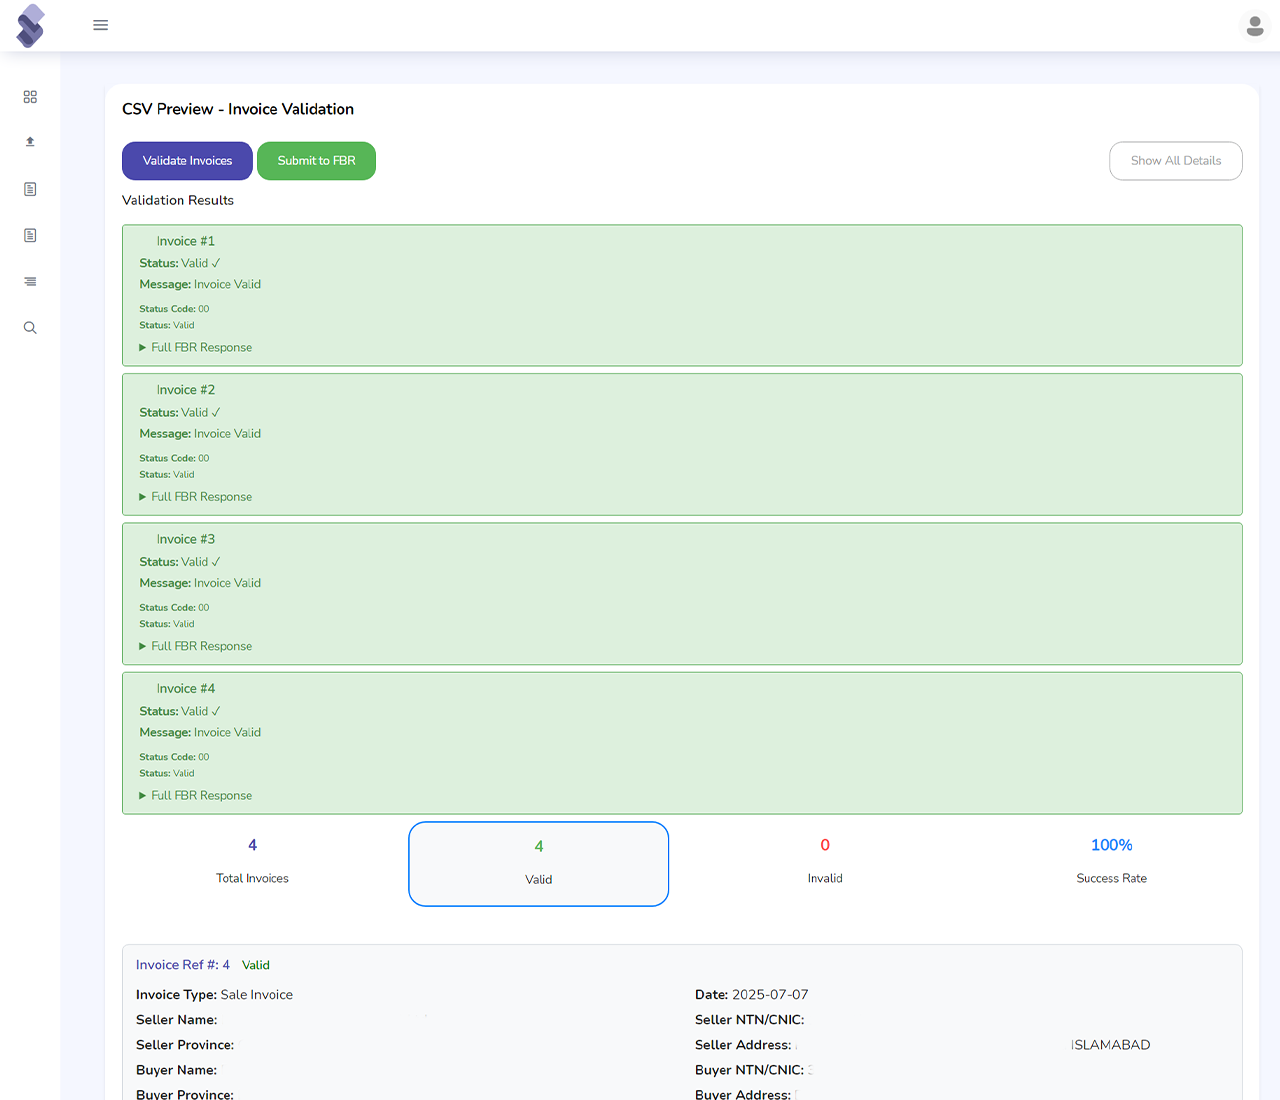Expand Full FBR Response for Invoice #1
Screen dimensions: 1280x1100
pyautogui.click(x=200, y=348)
